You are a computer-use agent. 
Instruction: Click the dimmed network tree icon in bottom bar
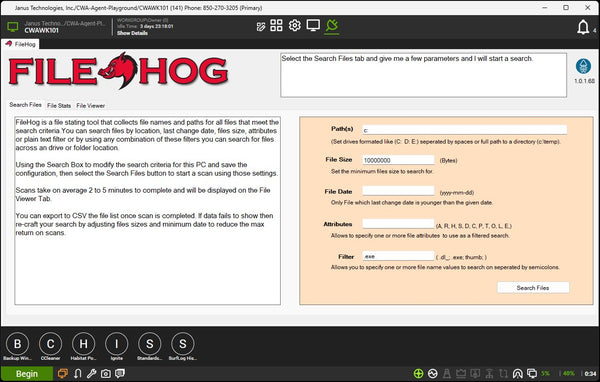(x=489, y=373)
